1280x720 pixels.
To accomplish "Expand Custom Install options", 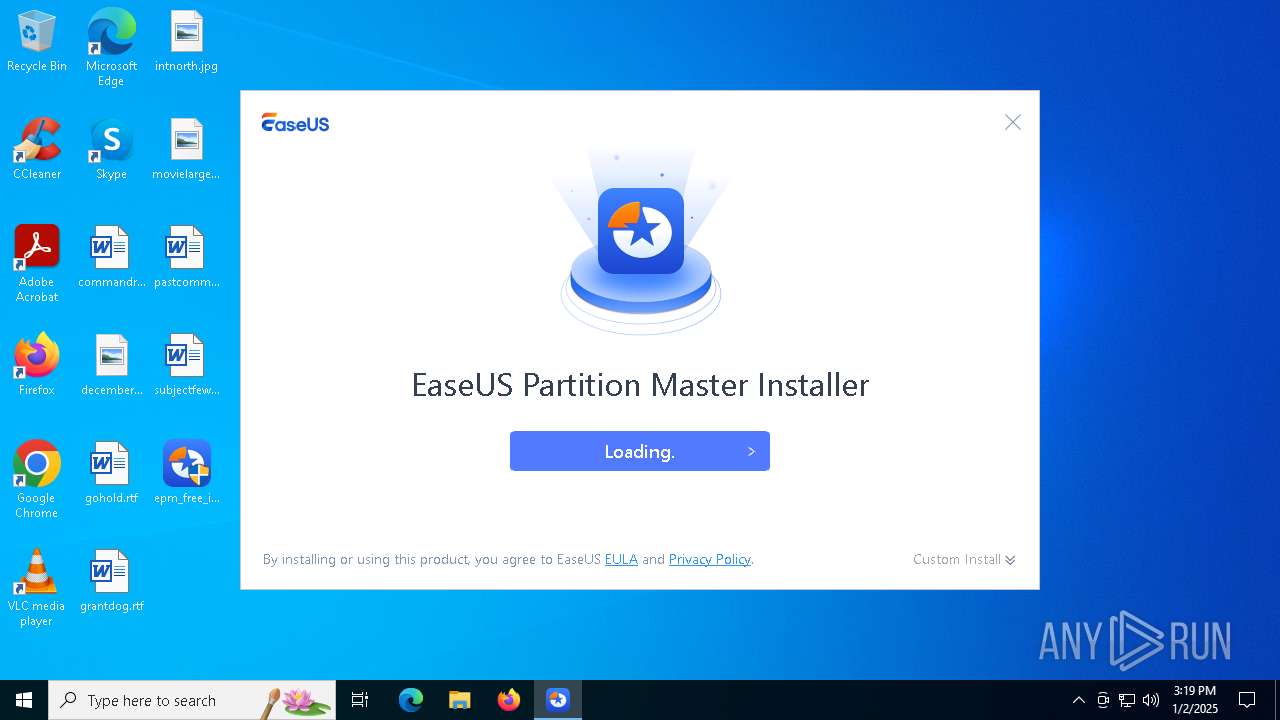I will click(964, 559).
